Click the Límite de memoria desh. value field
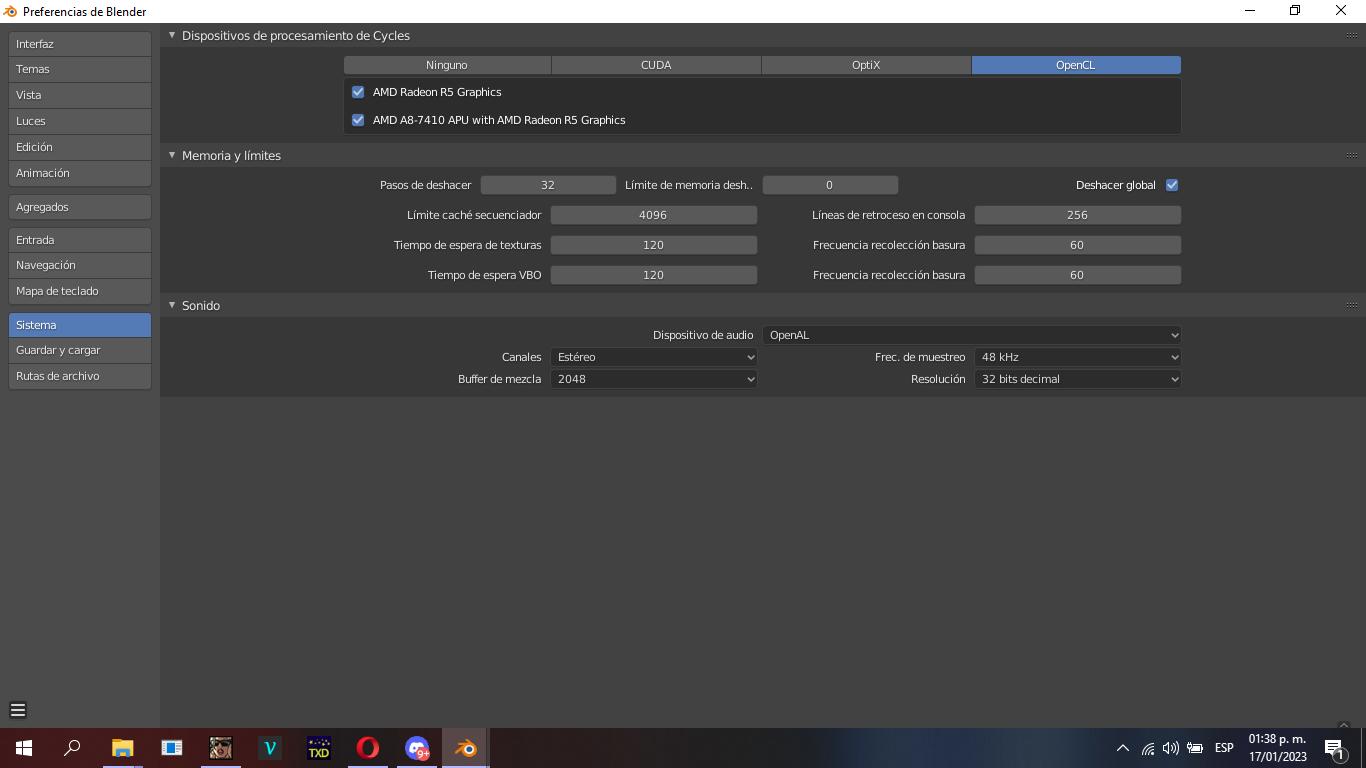Viewport: 1366px width, 768px height. pos(830,185)
